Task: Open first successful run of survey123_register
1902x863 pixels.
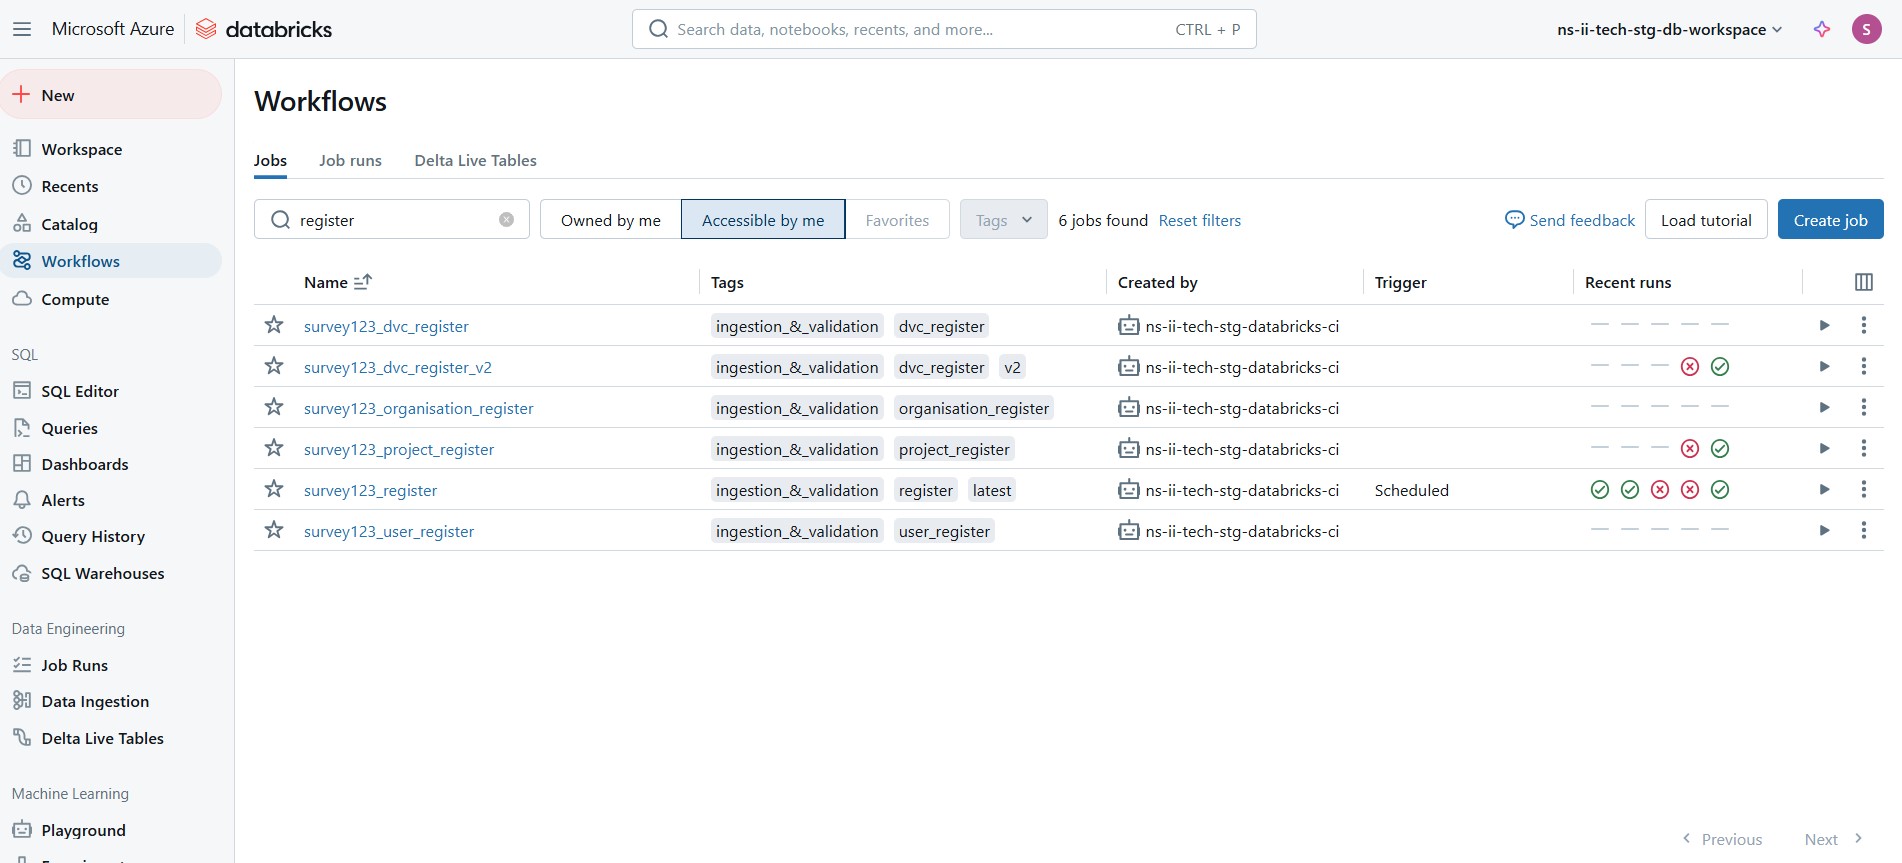Action: 1600,490
